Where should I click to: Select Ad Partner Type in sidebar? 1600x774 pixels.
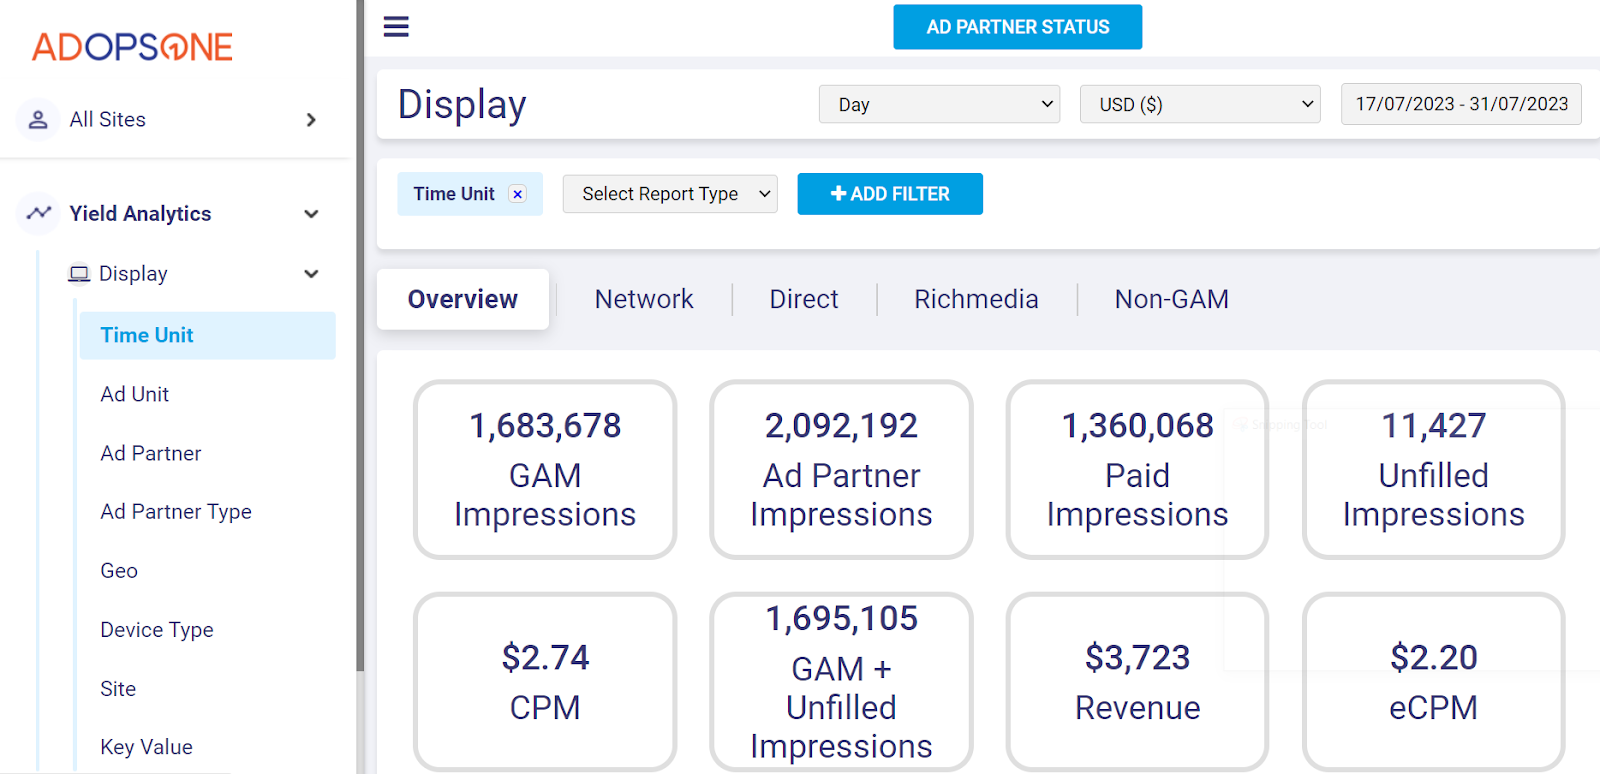click(x=176, y=512)
